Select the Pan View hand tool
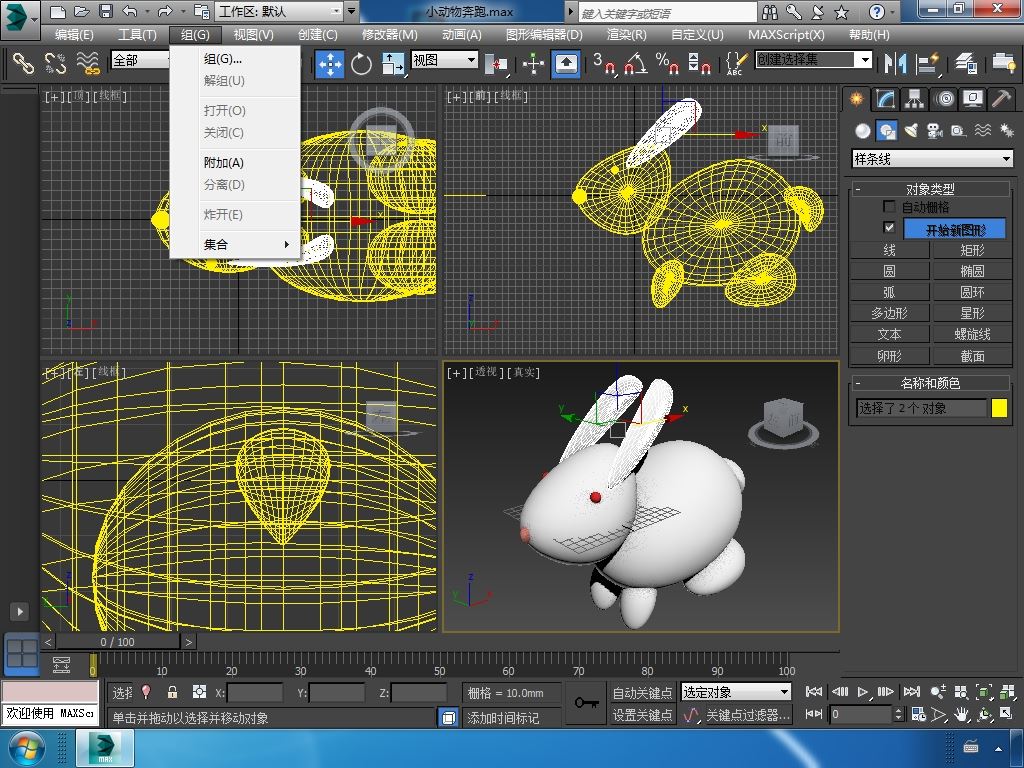Screen dimensions: 1024x768 961,714
